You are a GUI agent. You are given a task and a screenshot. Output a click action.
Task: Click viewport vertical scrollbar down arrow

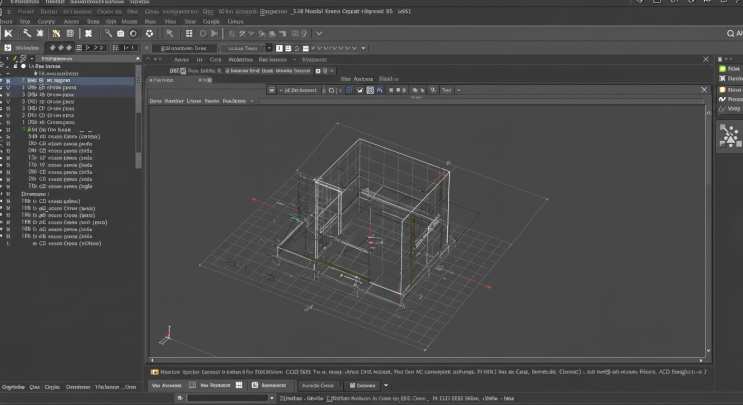click(x=708, y=351)
